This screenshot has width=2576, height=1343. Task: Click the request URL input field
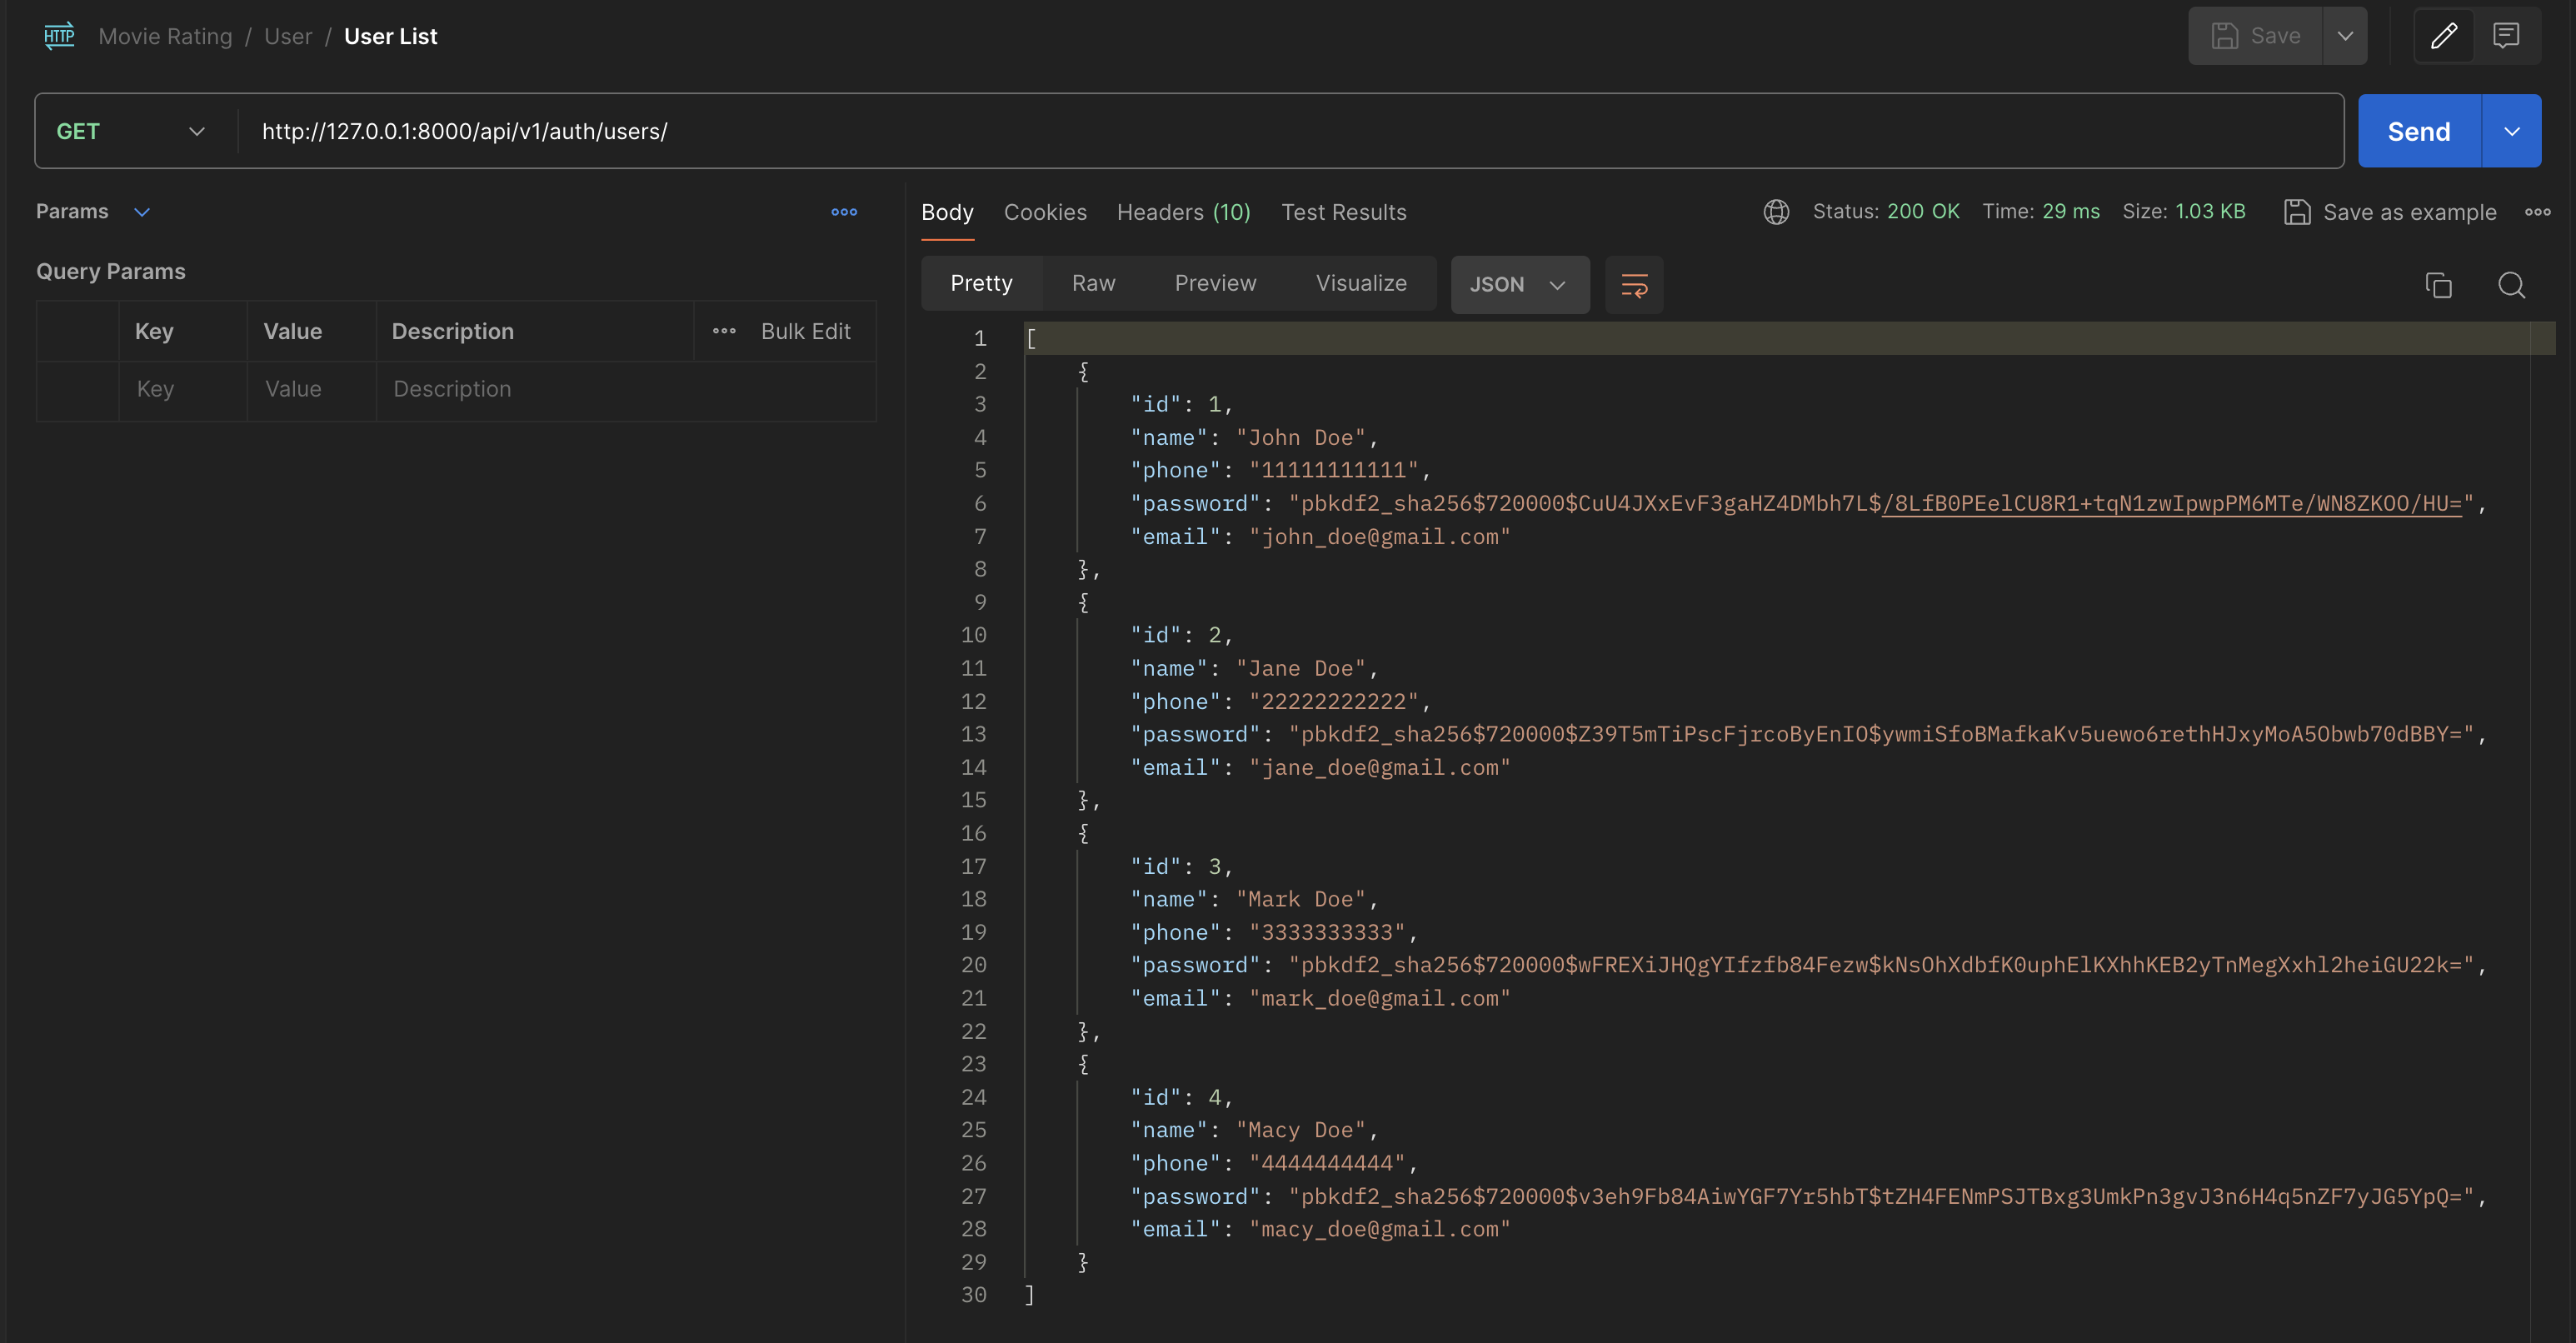[1290, 131]
